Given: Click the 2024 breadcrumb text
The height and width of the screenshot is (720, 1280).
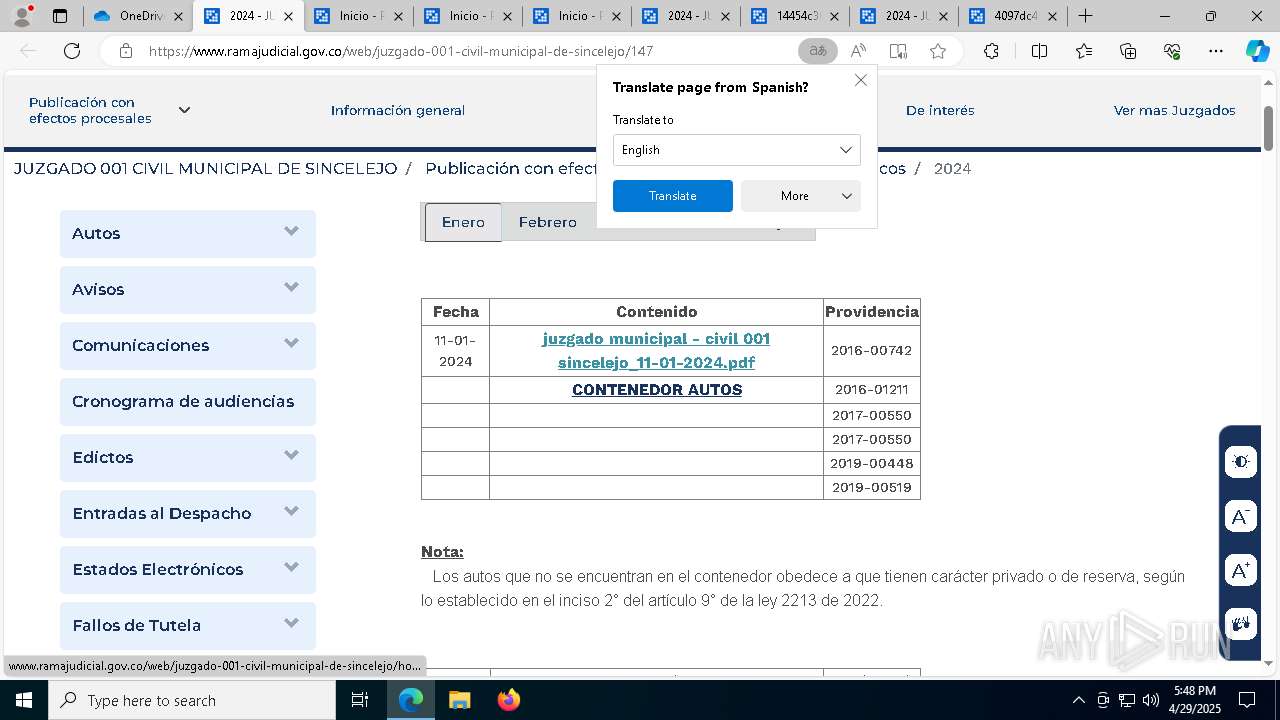Looking at the screenshot, I should pos(952,169).
